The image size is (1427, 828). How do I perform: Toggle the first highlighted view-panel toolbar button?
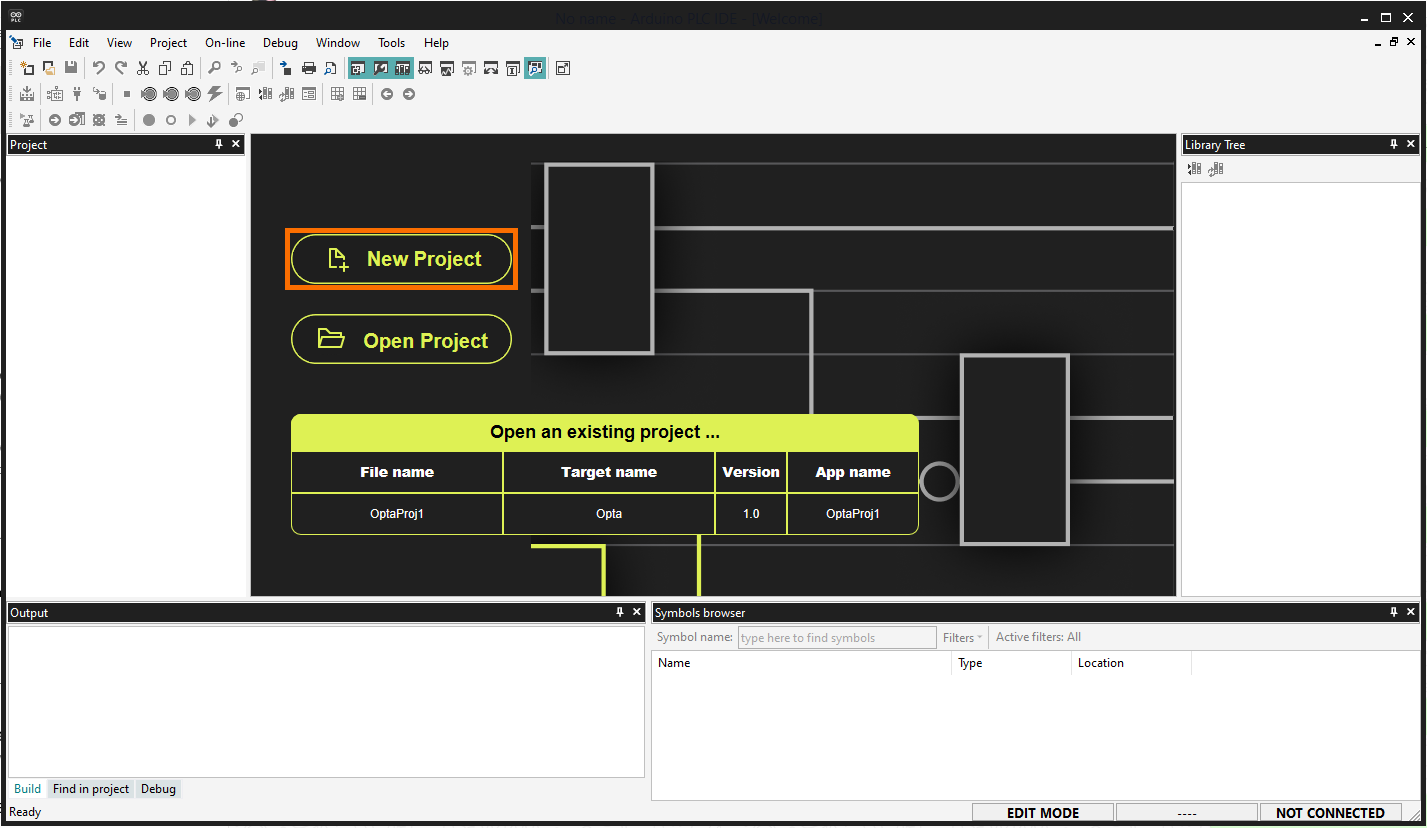click(358, 68)
